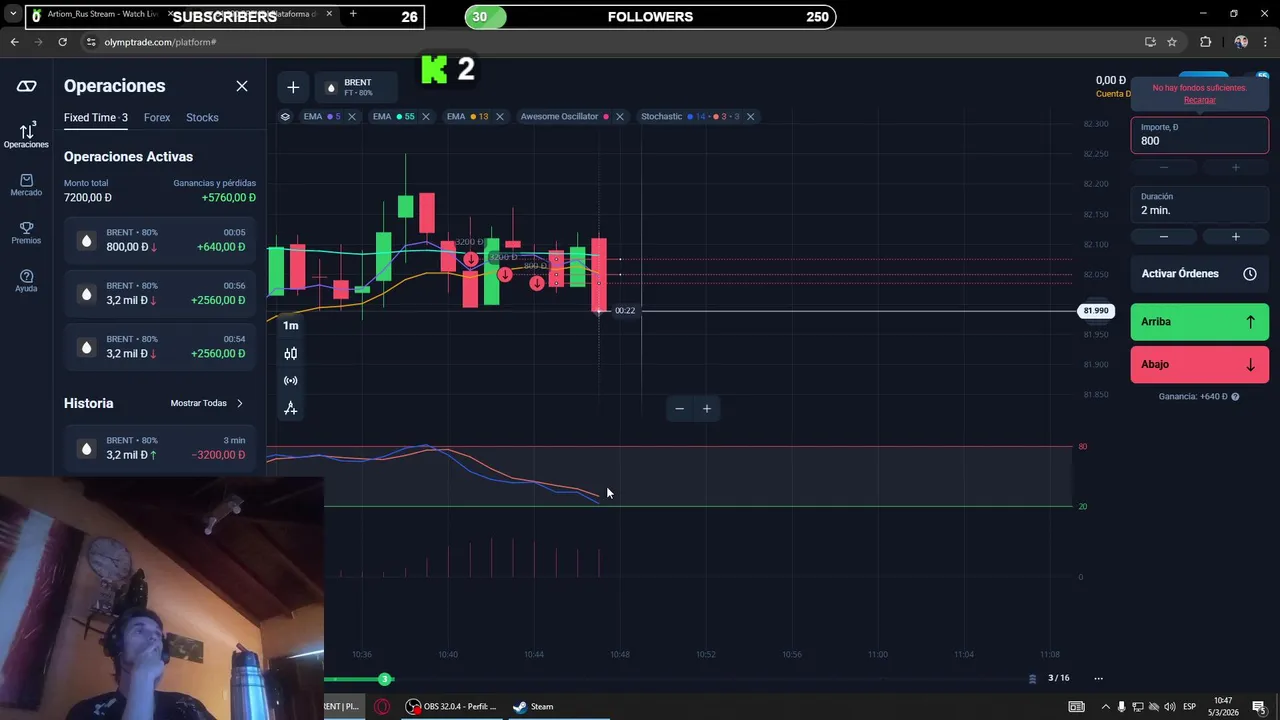Switch to the Forex tab
This screenshot has height=720, width=1280.
click(157, 117)
